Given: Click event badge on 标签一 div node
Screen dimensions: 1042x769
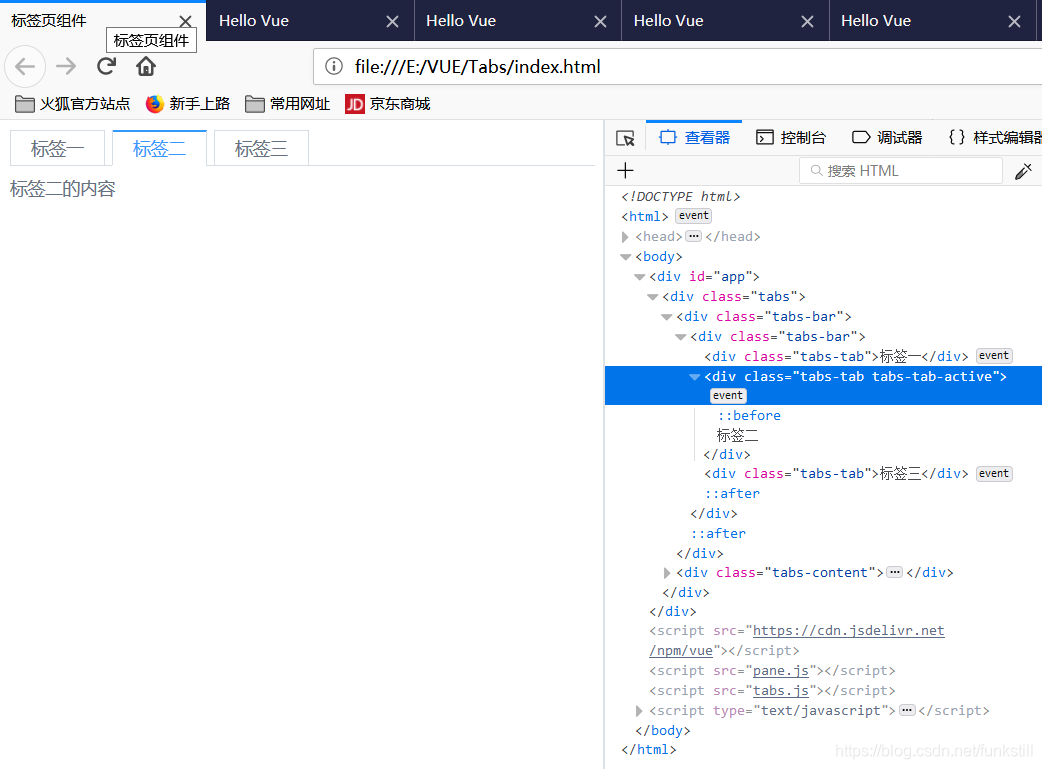Looking at the screenshot, I should click(993, 356).
